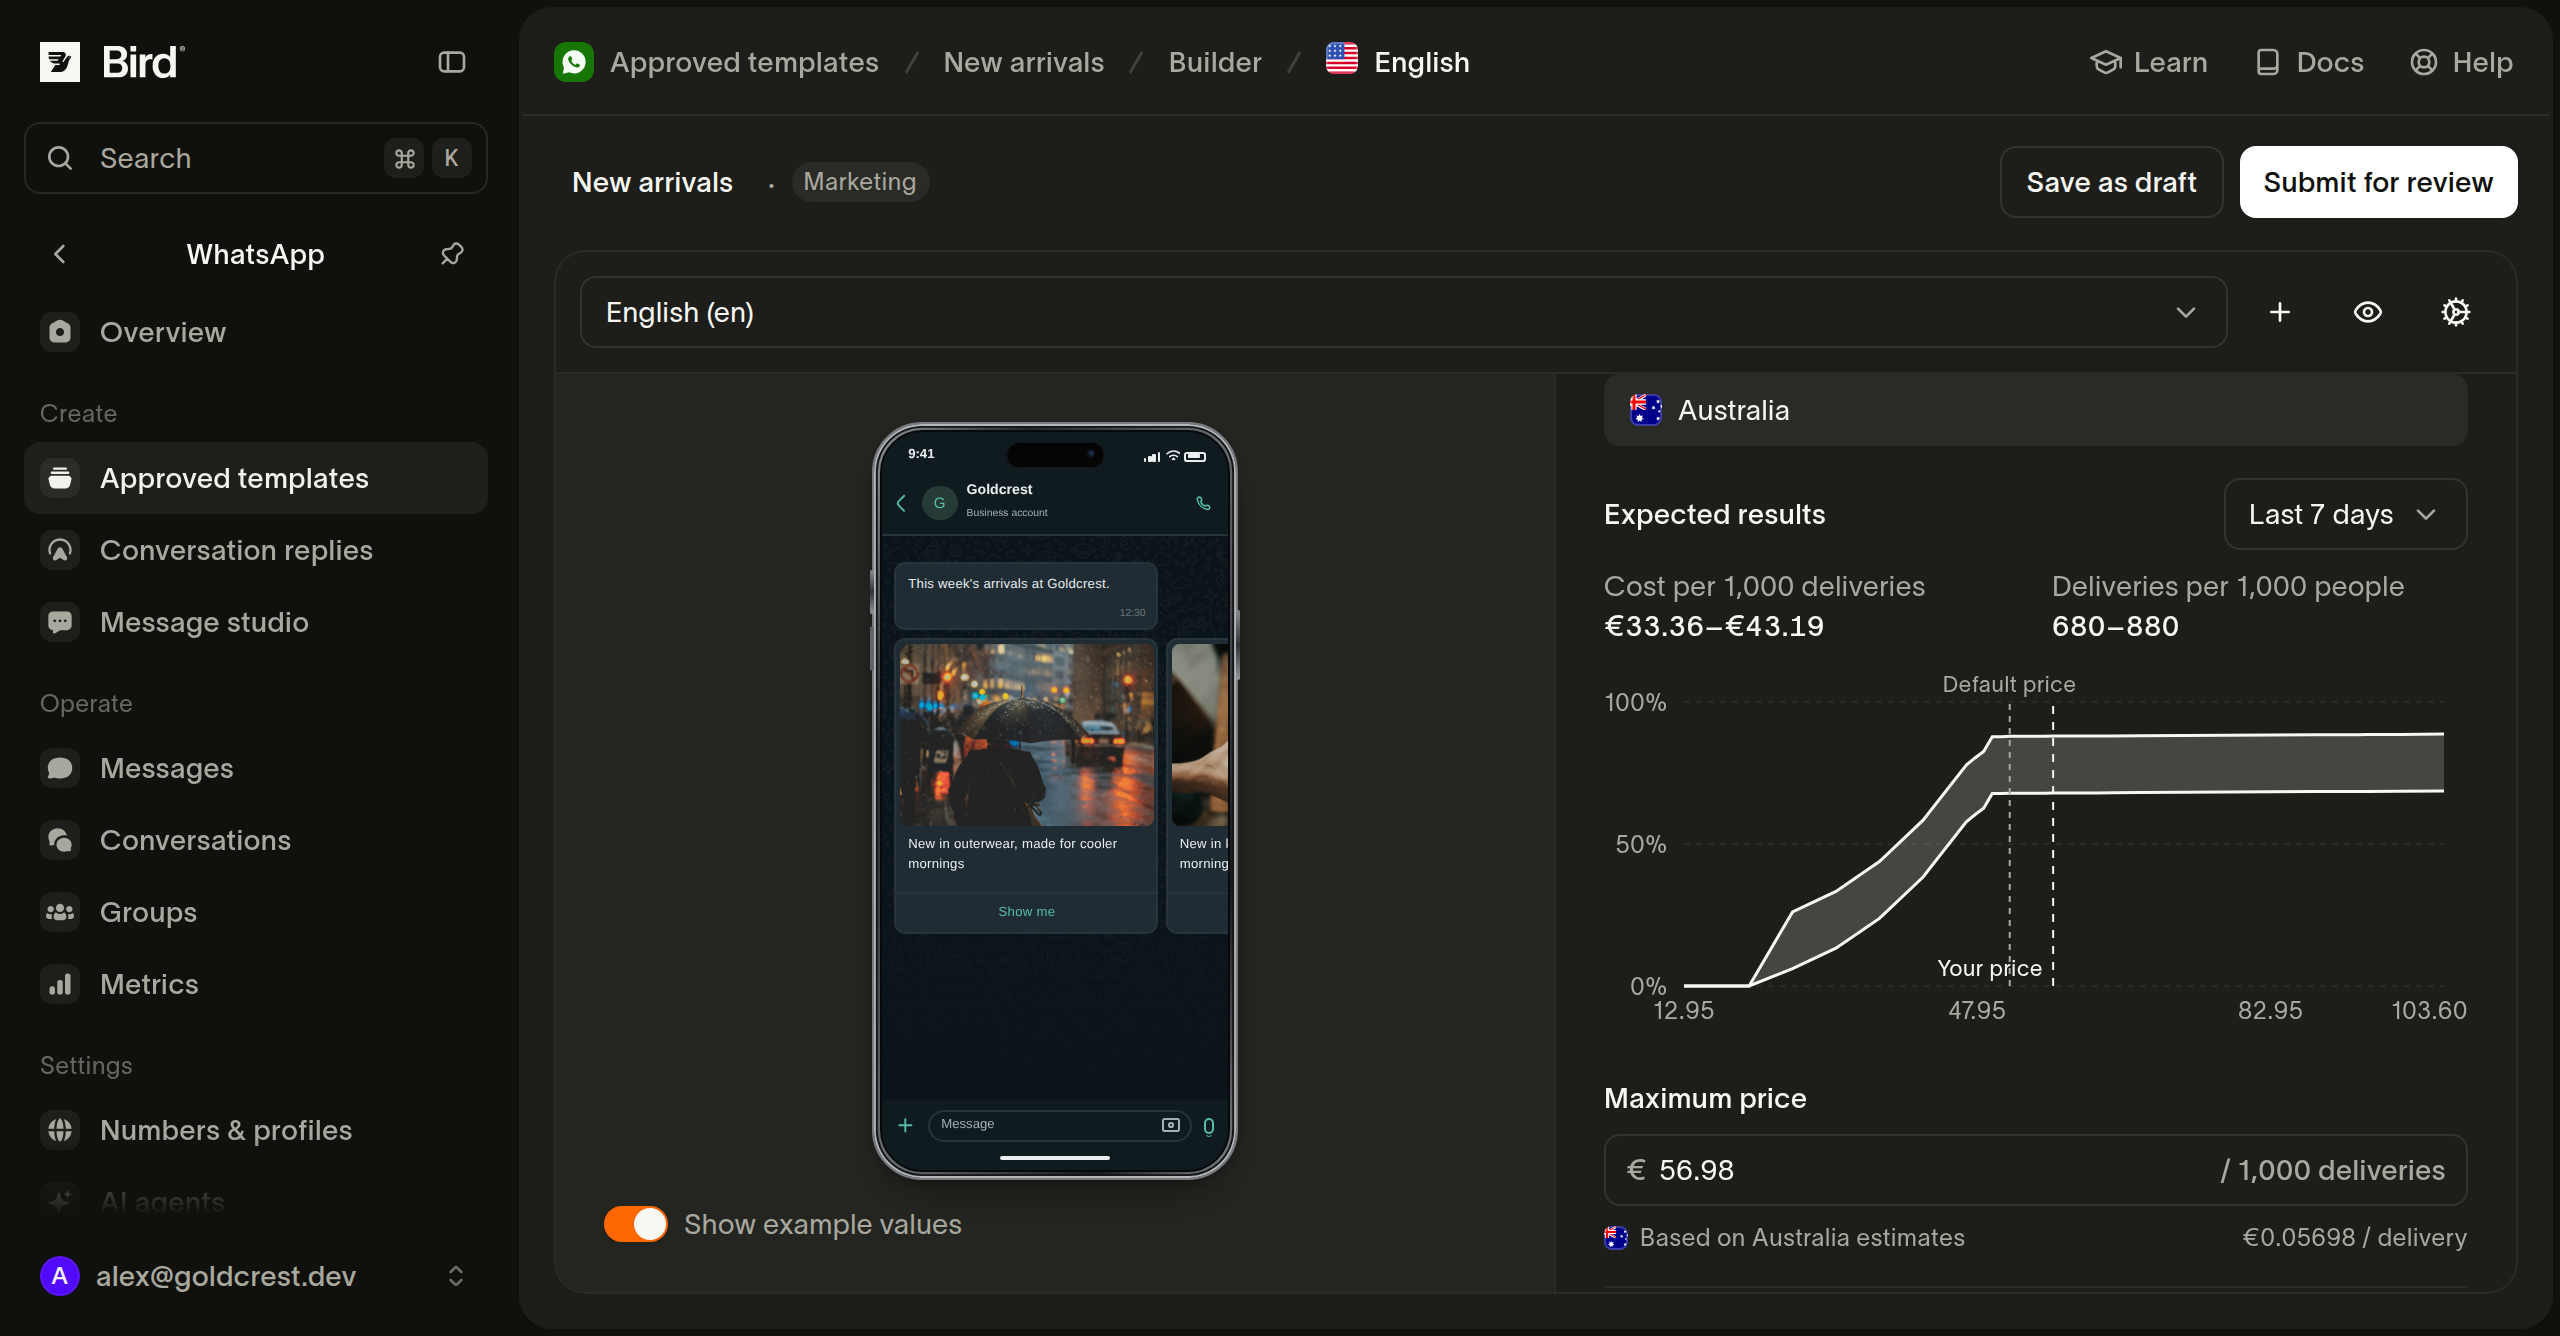Click Based on Australia estimates text
The width and height of the screenshot is (2560, 1336).
click(x=1802, y=1237)
